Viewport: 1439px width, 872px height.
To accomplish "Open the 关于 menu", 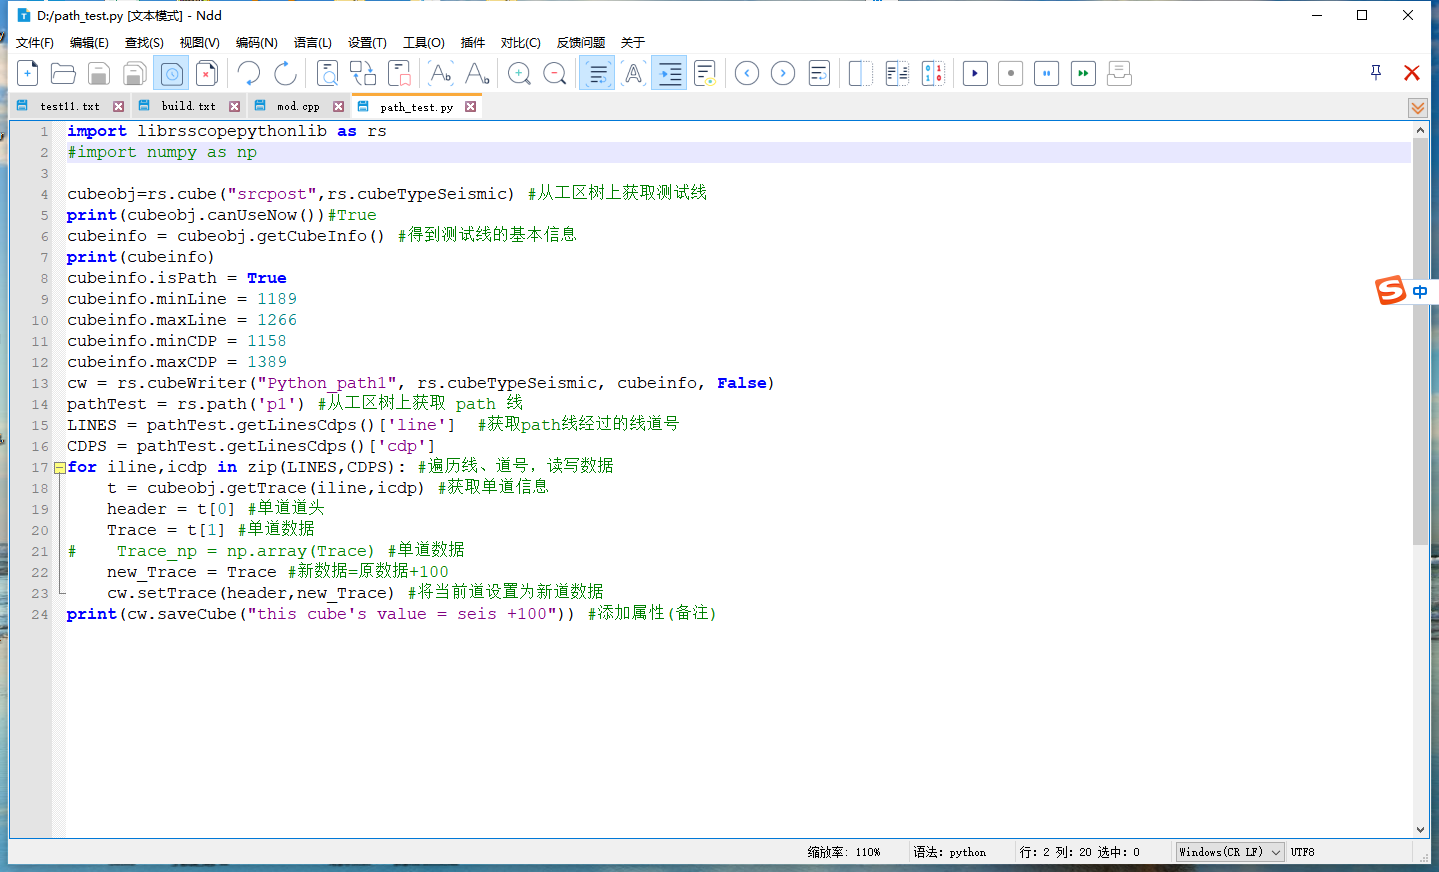I will 633,42.
